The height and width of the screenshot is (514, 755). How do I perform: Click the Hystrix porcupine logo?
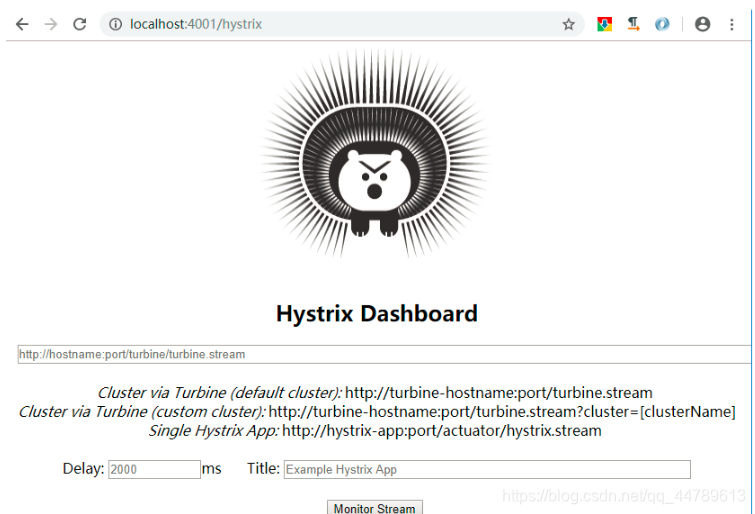click(x=375, y=155)
